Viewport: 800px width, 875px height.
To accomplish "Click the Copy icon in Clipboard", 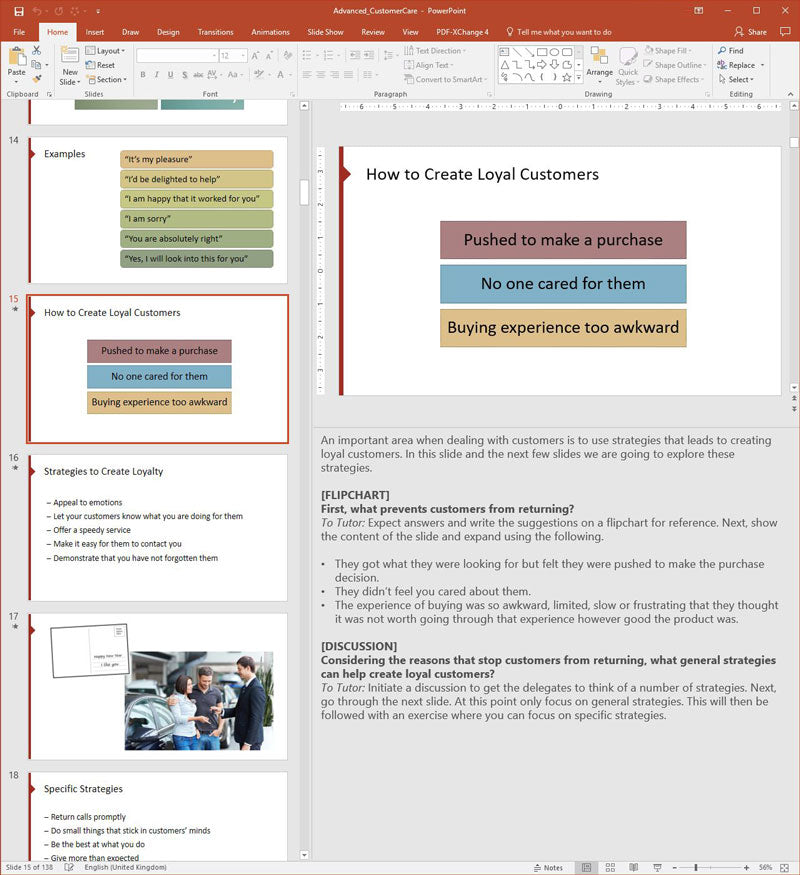I will click(36, 65).
